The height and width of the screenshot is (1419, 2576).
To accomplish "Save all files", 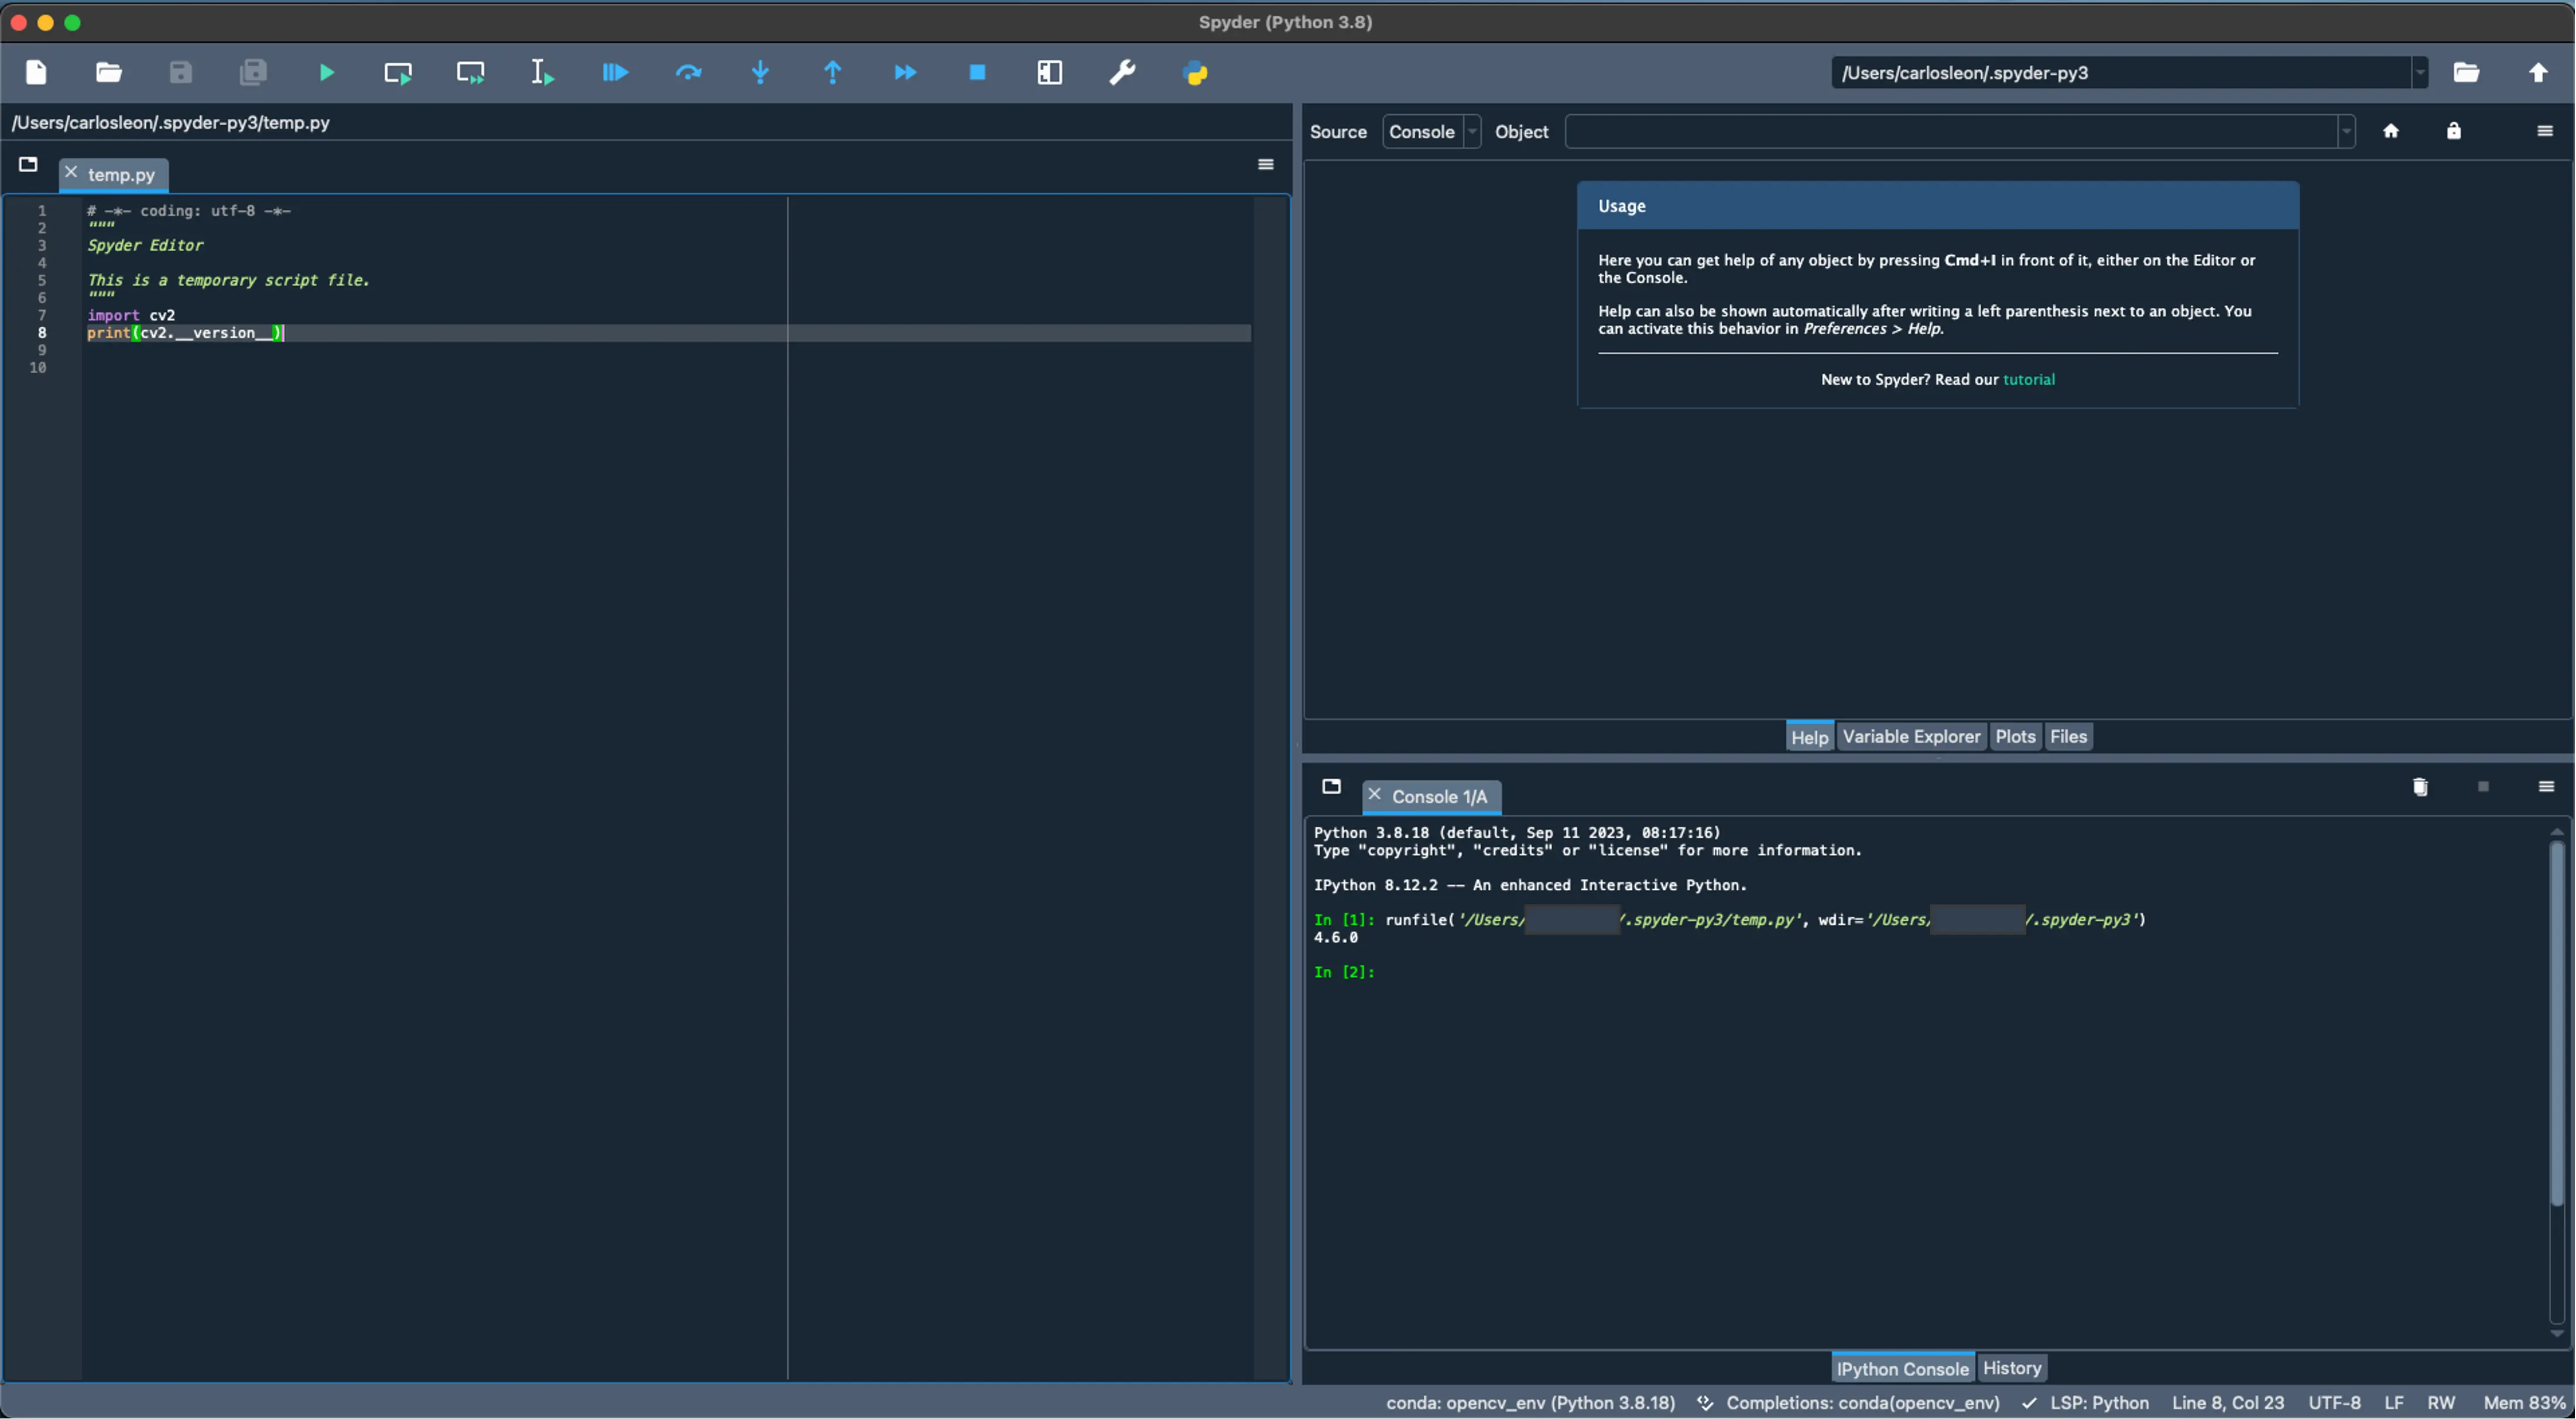I will 253,72.
